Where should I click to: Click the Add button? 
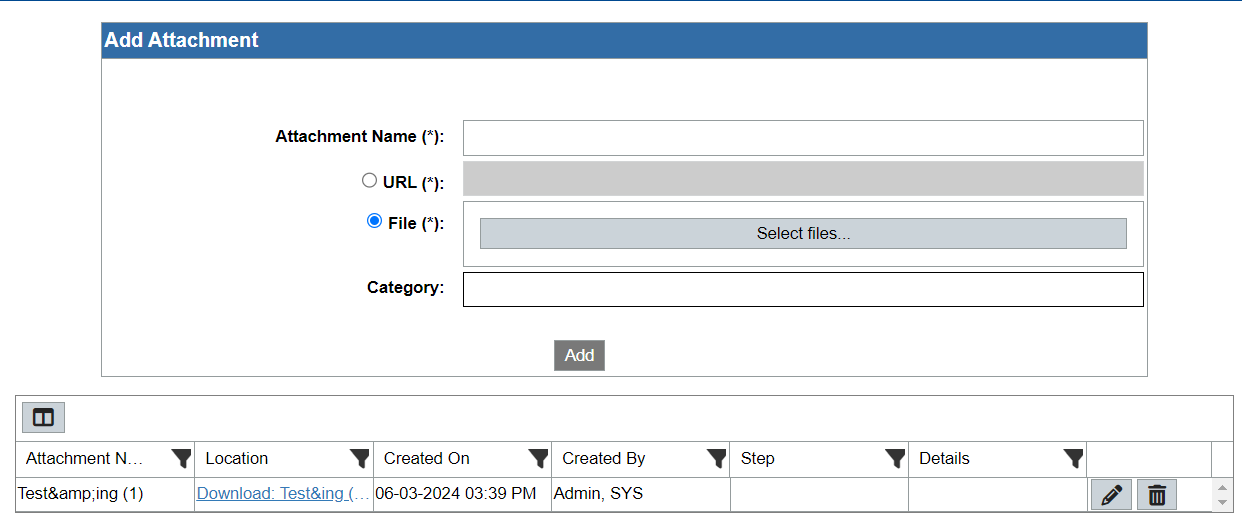click(x=579, y=355)
